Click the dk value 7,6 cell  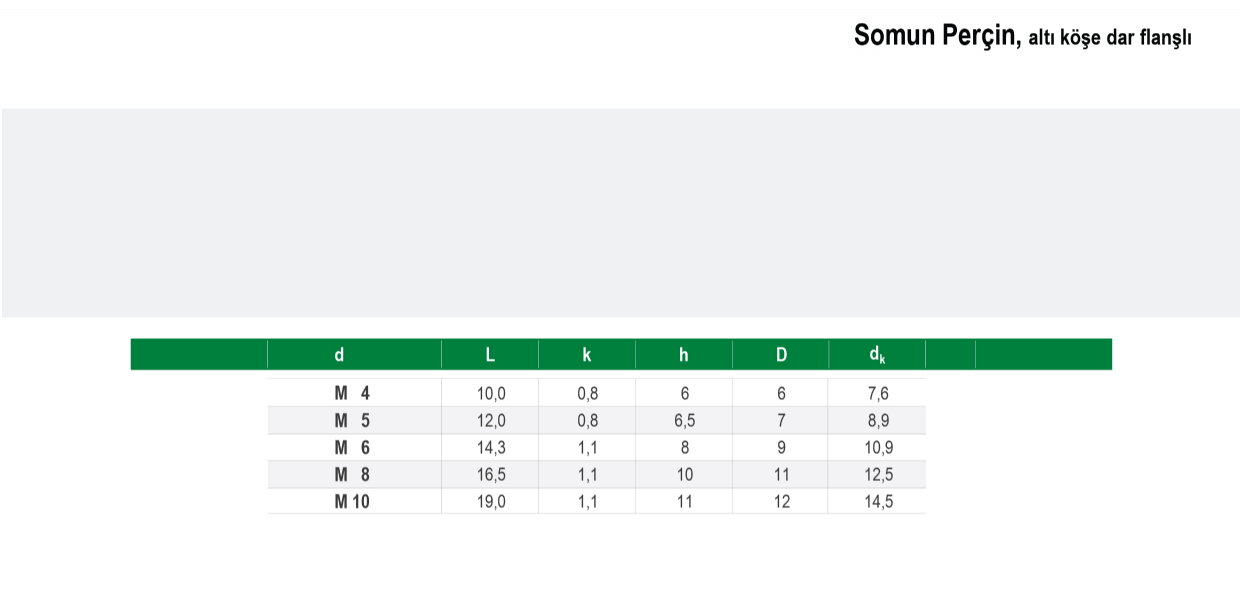pos(877,394)
